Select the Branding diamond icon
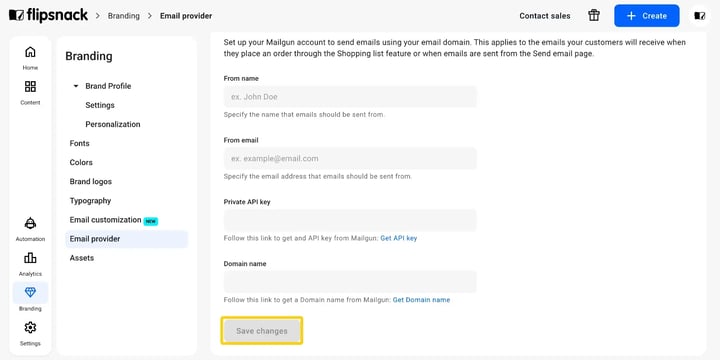Viewport: 720px width, 360px height. [x=30, y=292]
